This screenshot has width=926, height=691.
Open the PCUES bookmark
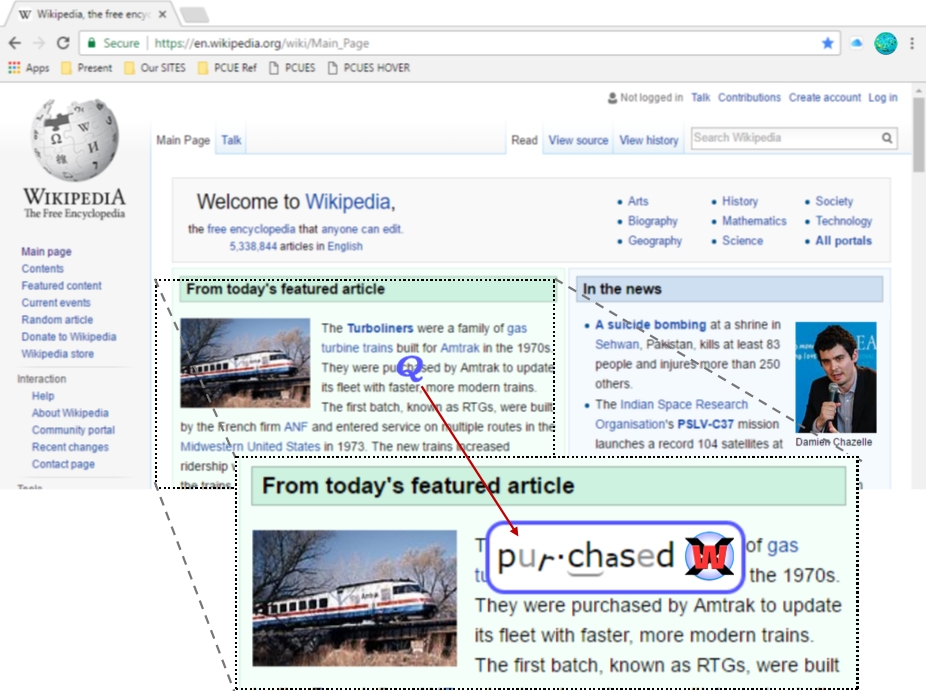292,68
